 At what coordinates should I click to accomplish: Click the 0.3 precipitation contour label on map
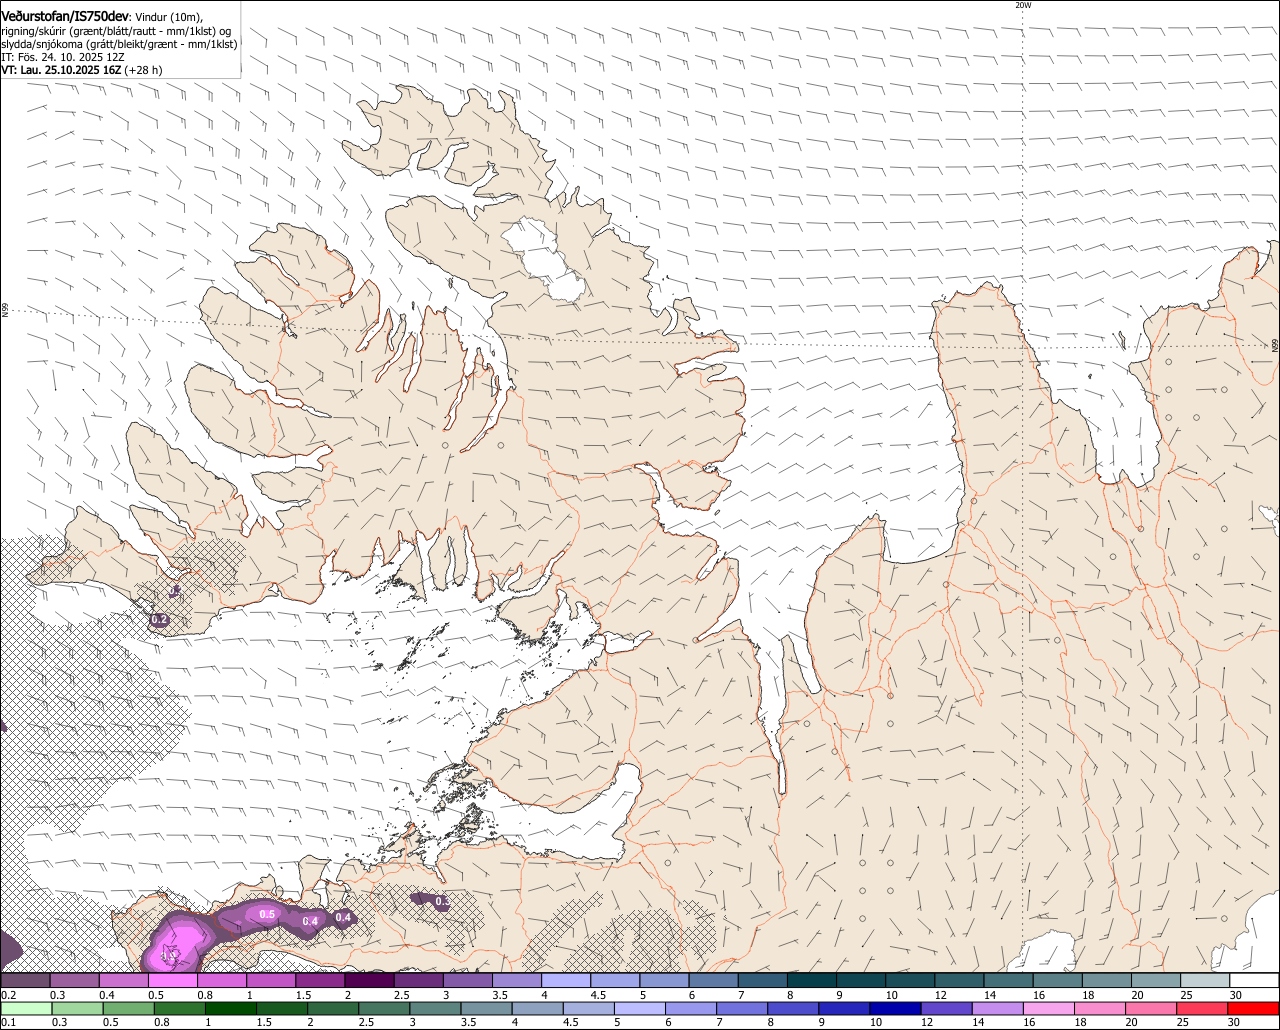coord(441,901)
